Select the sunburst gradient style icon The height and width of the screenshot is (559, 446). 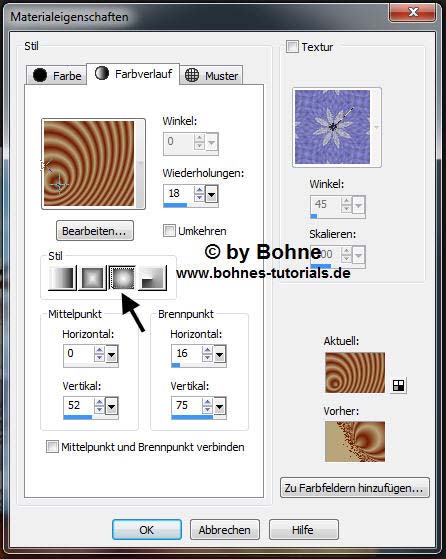click(122, 278)
